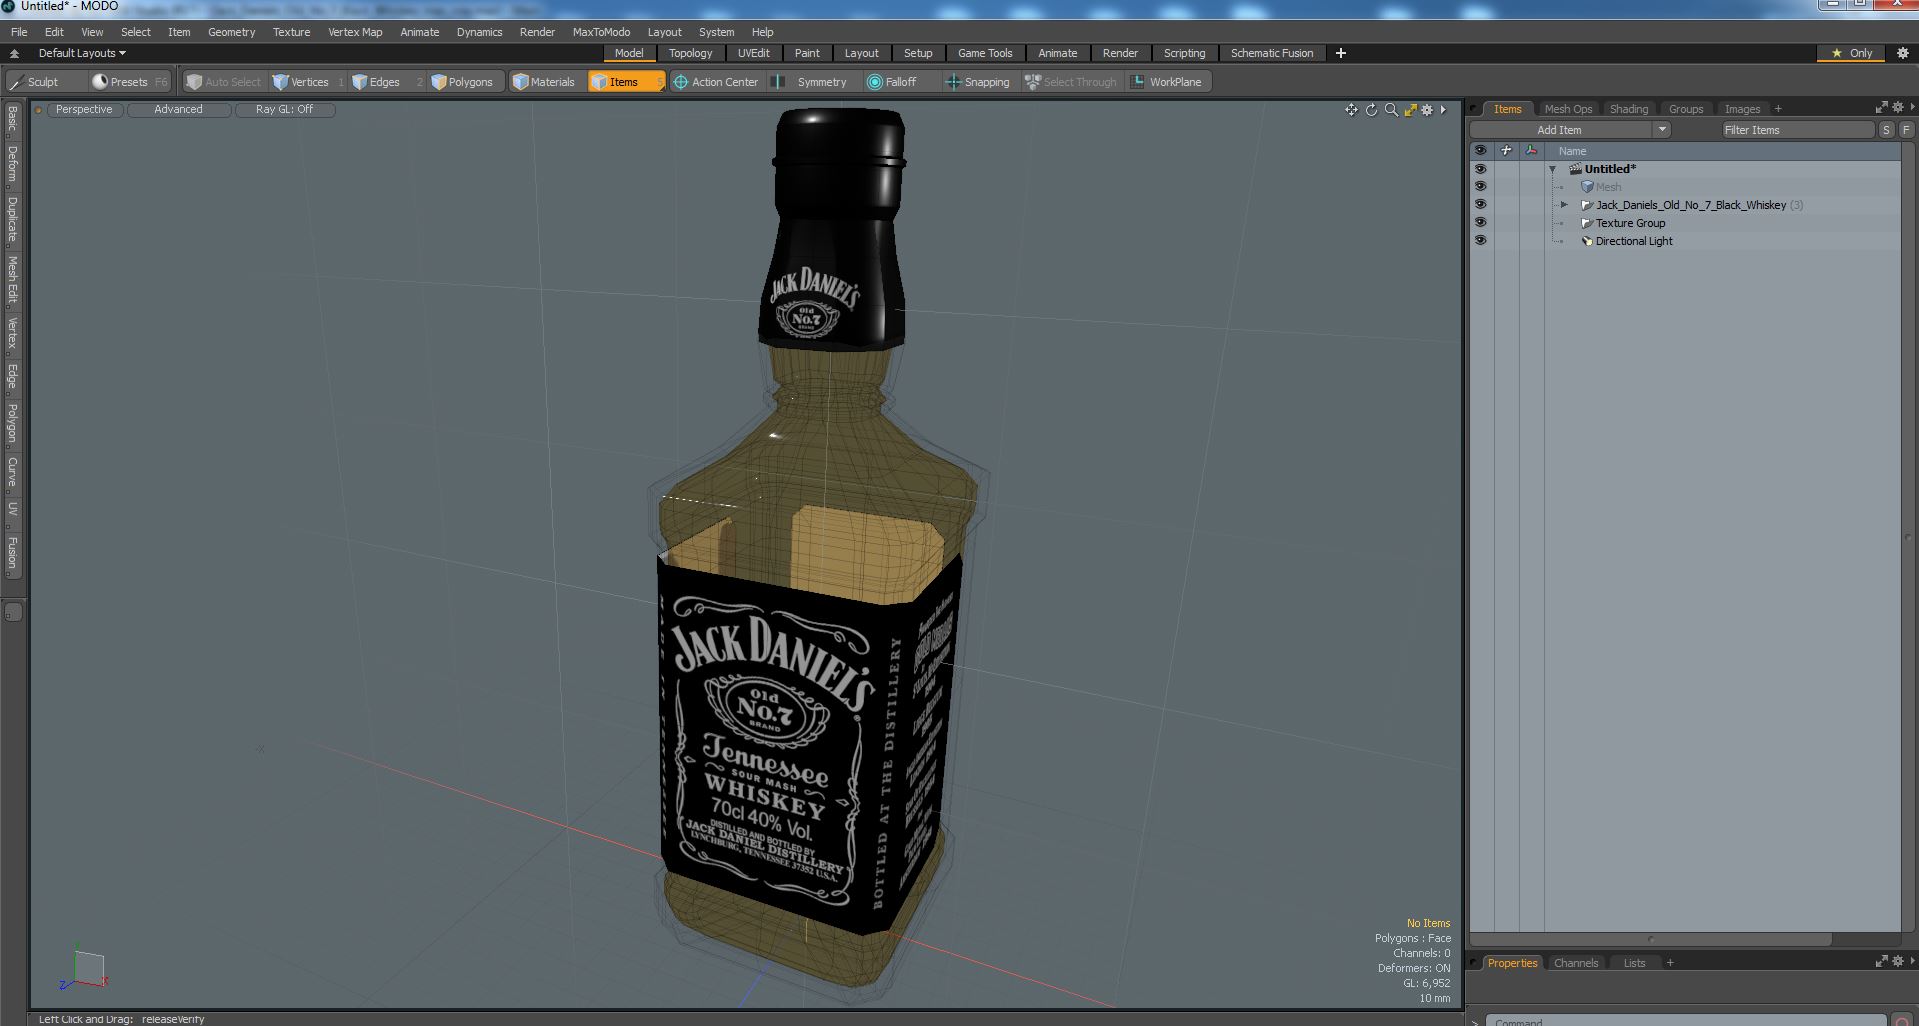Toggle the star Only layout filter
Screen dimensions: 1919x1026
[x=1852, y=53]
